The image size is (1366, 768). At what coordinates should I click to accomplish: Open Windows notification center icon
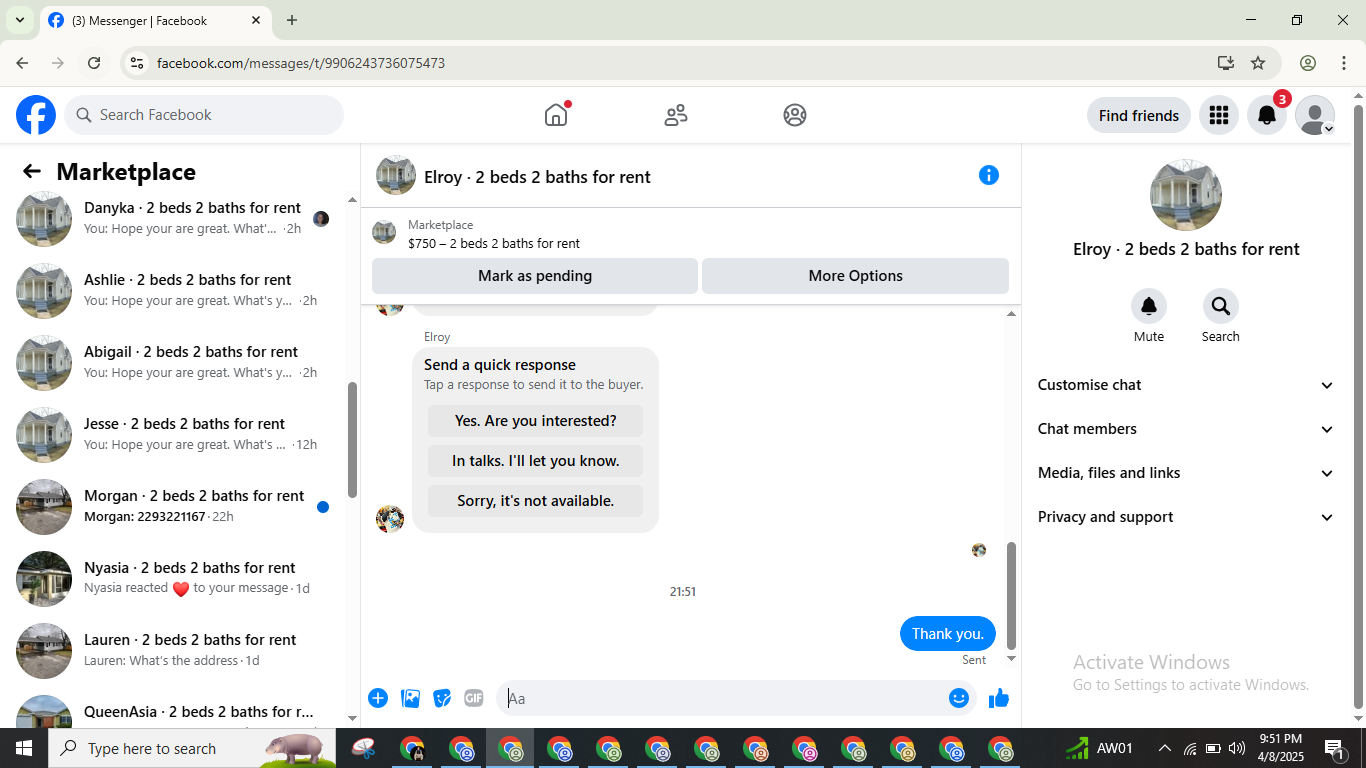[x=1335, y=748]
